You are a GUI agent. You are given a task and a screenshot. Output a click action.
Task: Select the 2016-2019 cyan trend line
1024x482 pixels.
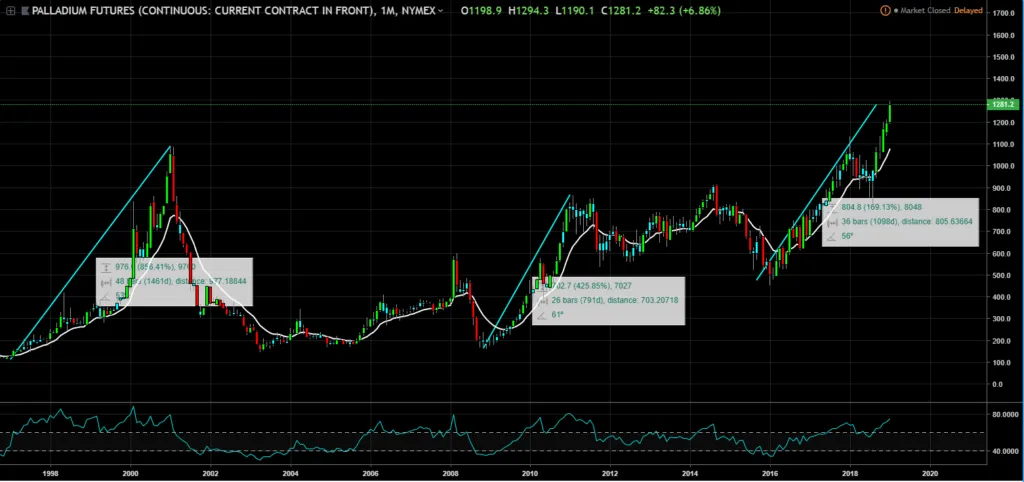point(816,192)
